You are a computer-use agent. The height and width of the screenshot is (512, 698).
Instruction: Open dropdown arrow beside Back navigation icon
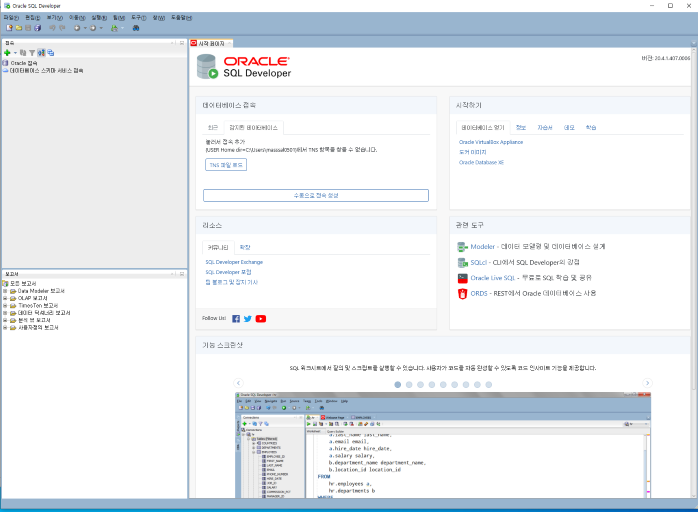(x=85, y=28)
